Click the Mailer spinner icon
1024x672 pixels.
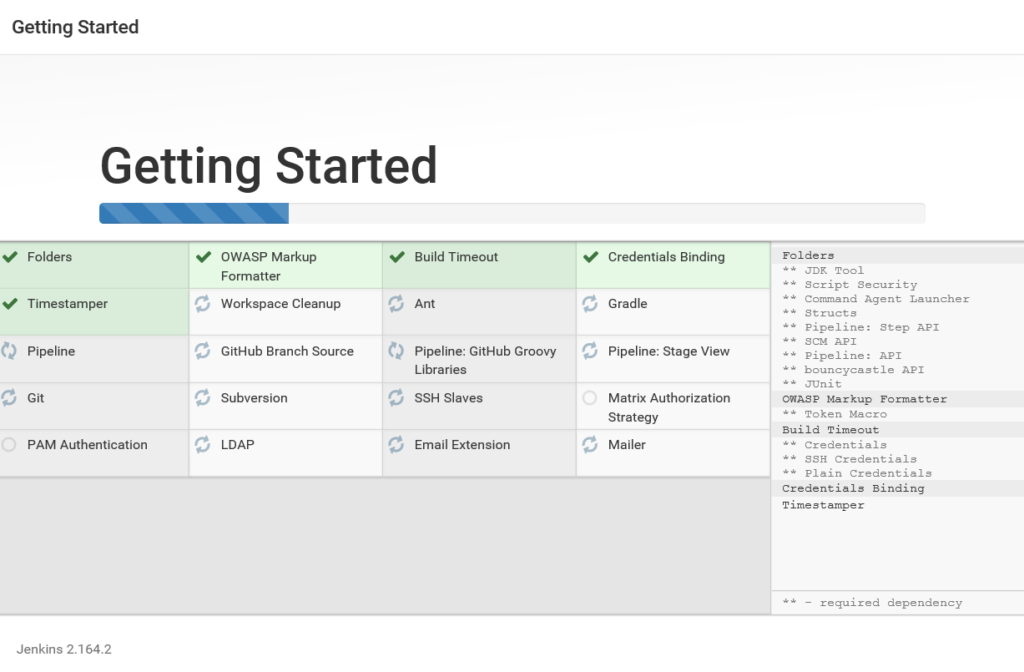[x=590, y=445]
